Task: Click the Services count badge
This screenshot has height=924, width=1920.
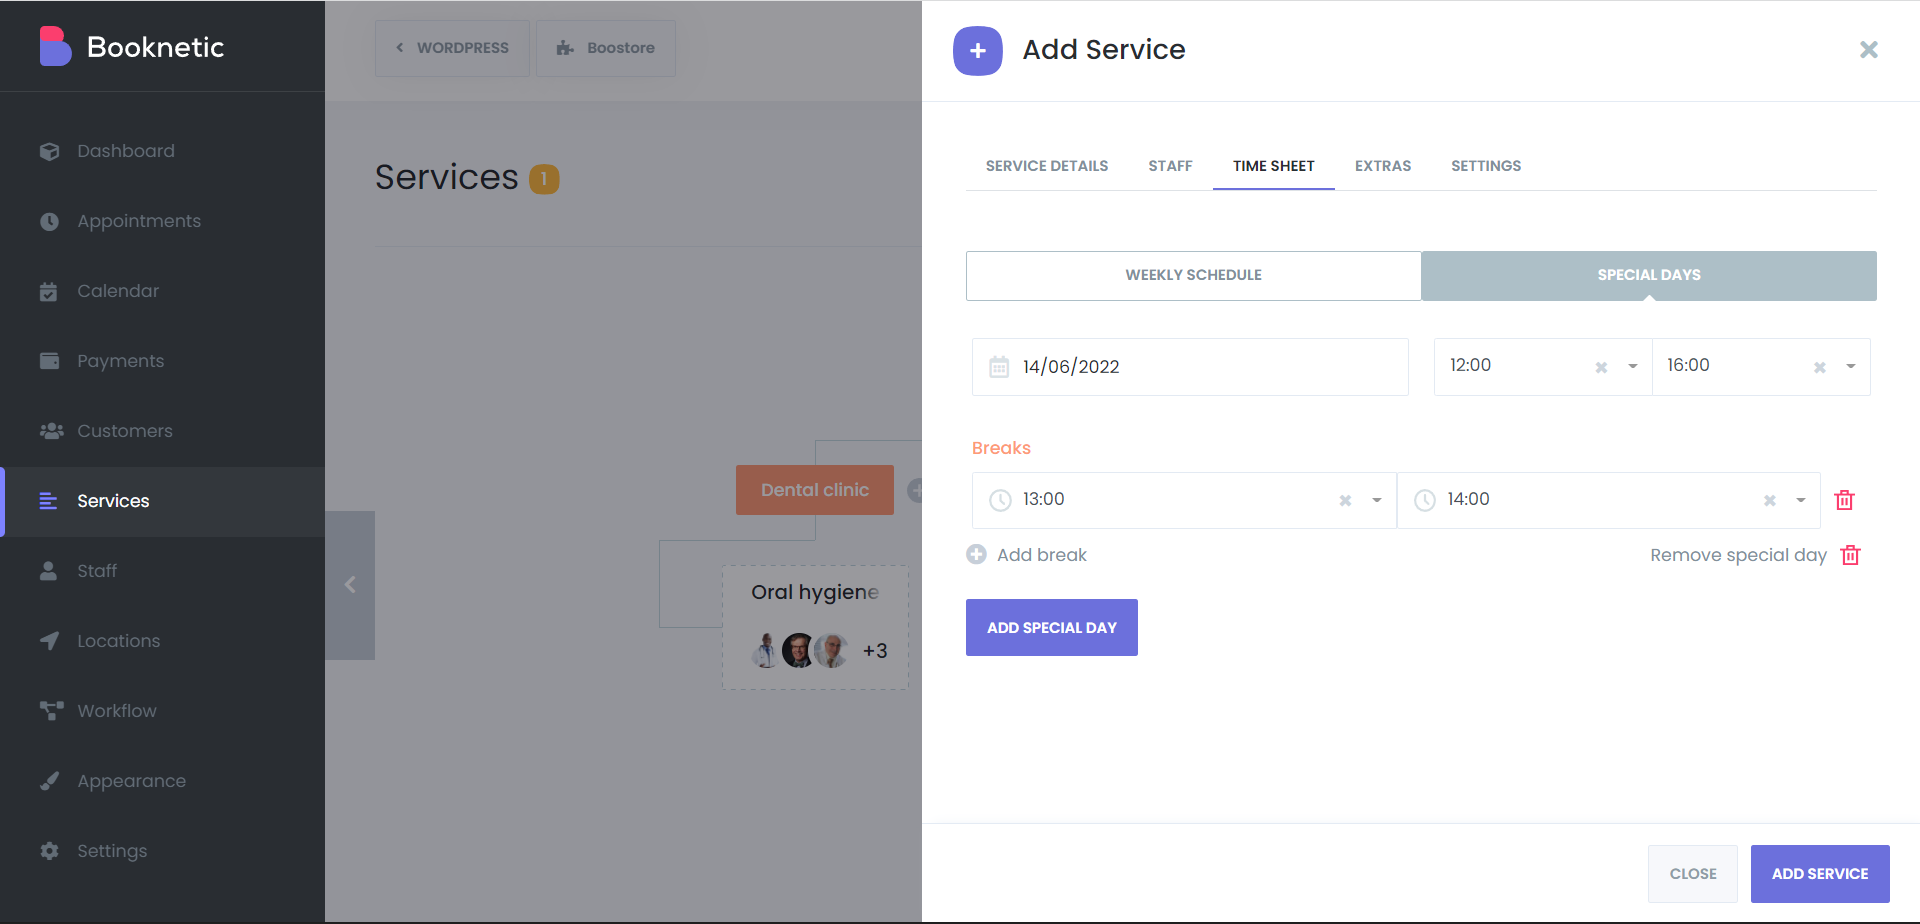Action: pos(544,179)
